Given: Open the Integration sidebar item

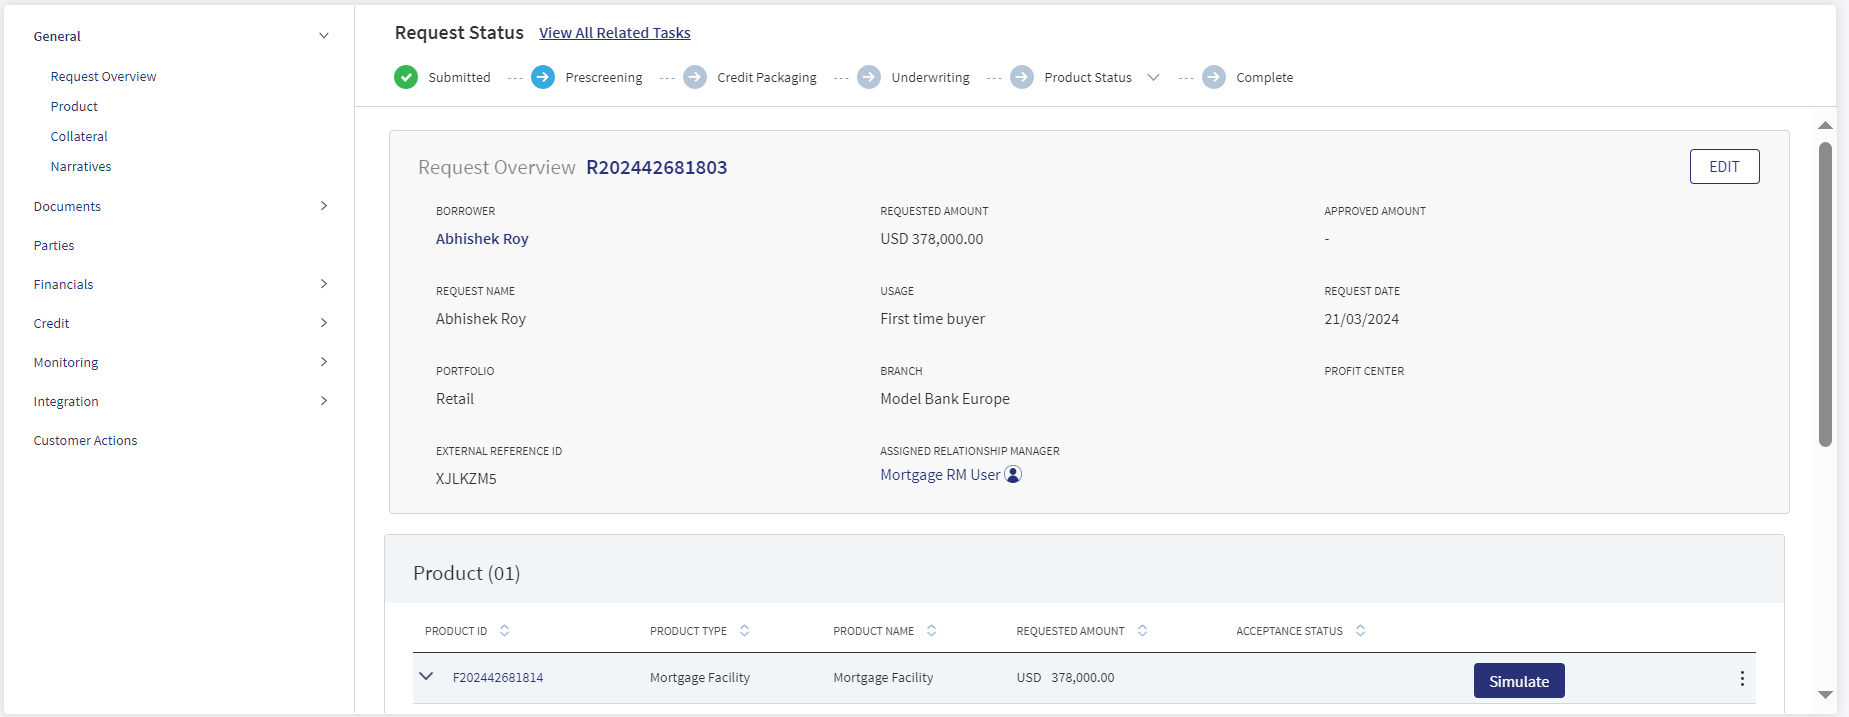Looking at the screenshot, I should click(x=66, y=401).
